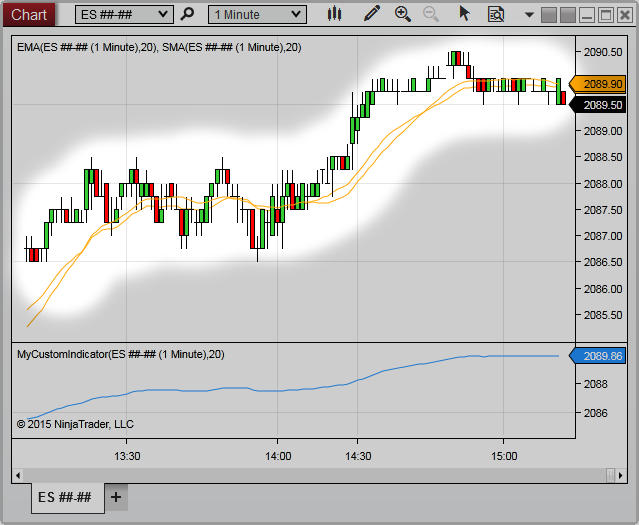Click the instrument search magnifier icon
The image size is (639, 525).
coord(187,14)
